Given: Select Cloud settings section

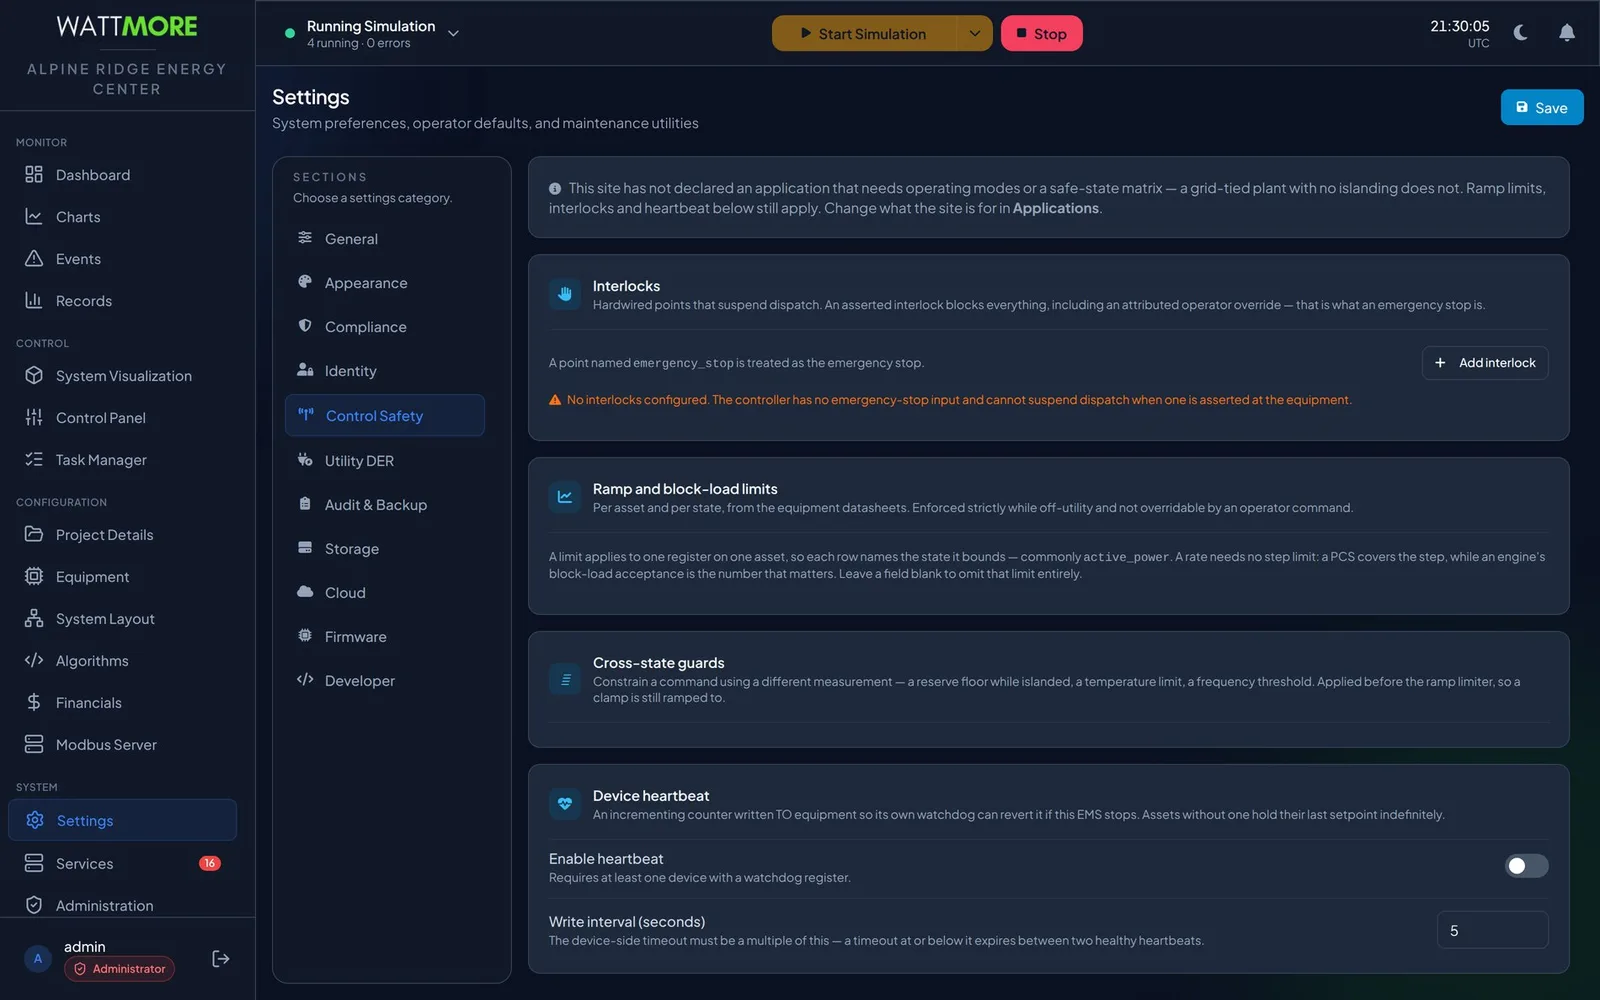Looking at the screenshot, I should coord(385,593).
